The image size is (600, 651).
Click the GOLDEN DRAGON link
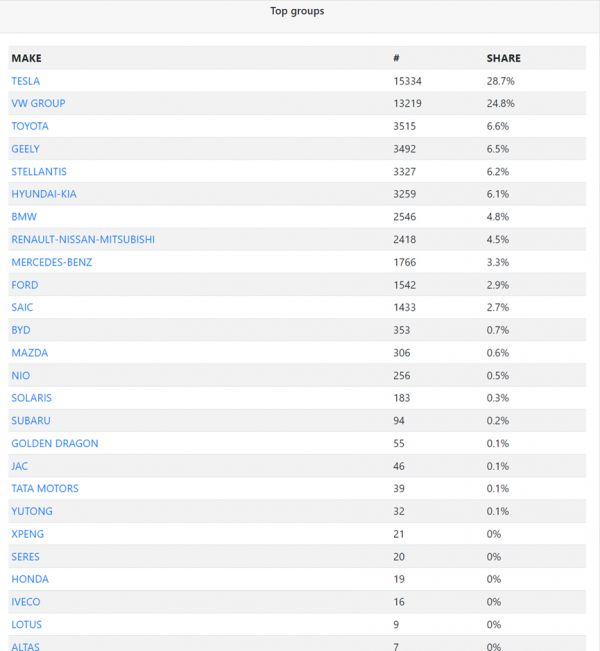[55, 443]
